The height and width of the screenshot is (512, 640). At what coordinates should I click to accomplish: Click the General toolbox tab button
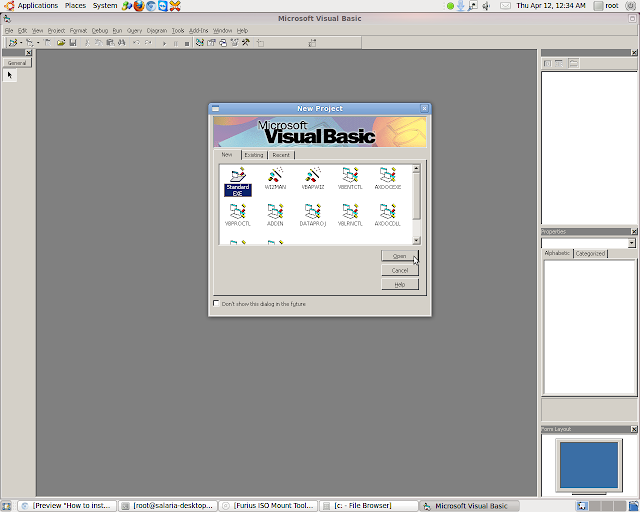[17, 63]
